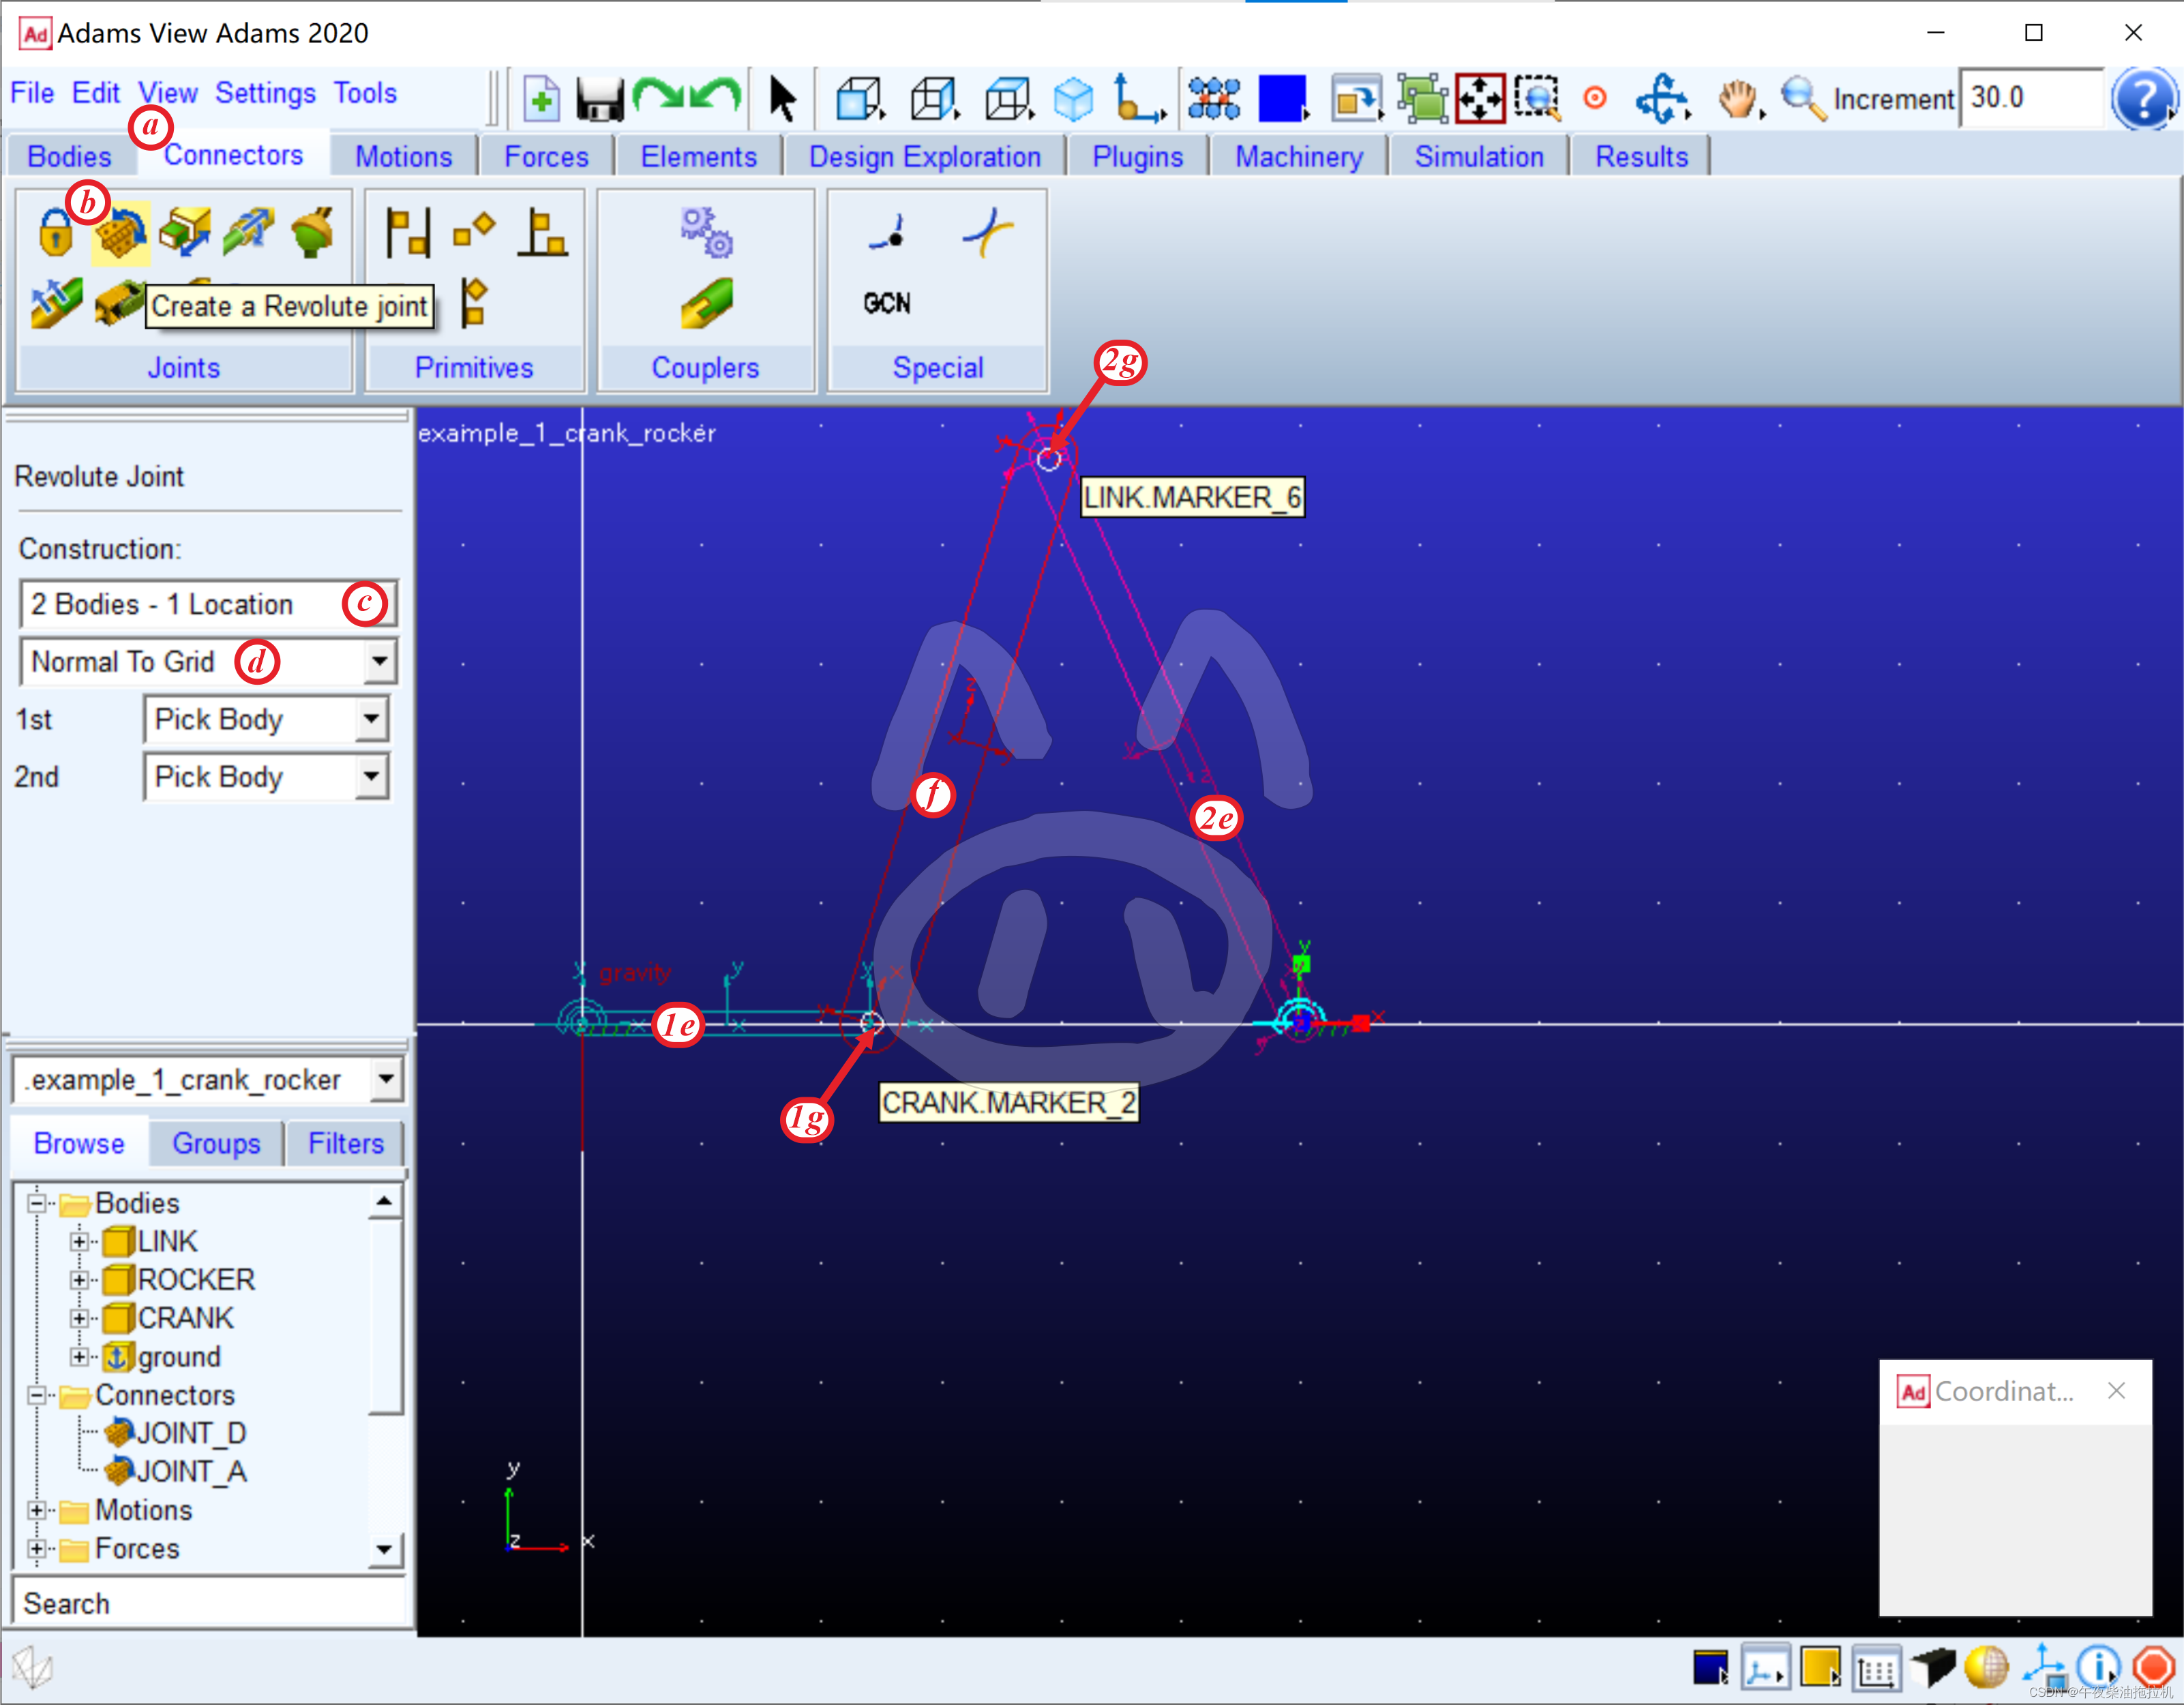The width and height of the screenshot is (2184, 1705).
Task: Open the 1st Pick Body dropdown
Action: point(371,719)
